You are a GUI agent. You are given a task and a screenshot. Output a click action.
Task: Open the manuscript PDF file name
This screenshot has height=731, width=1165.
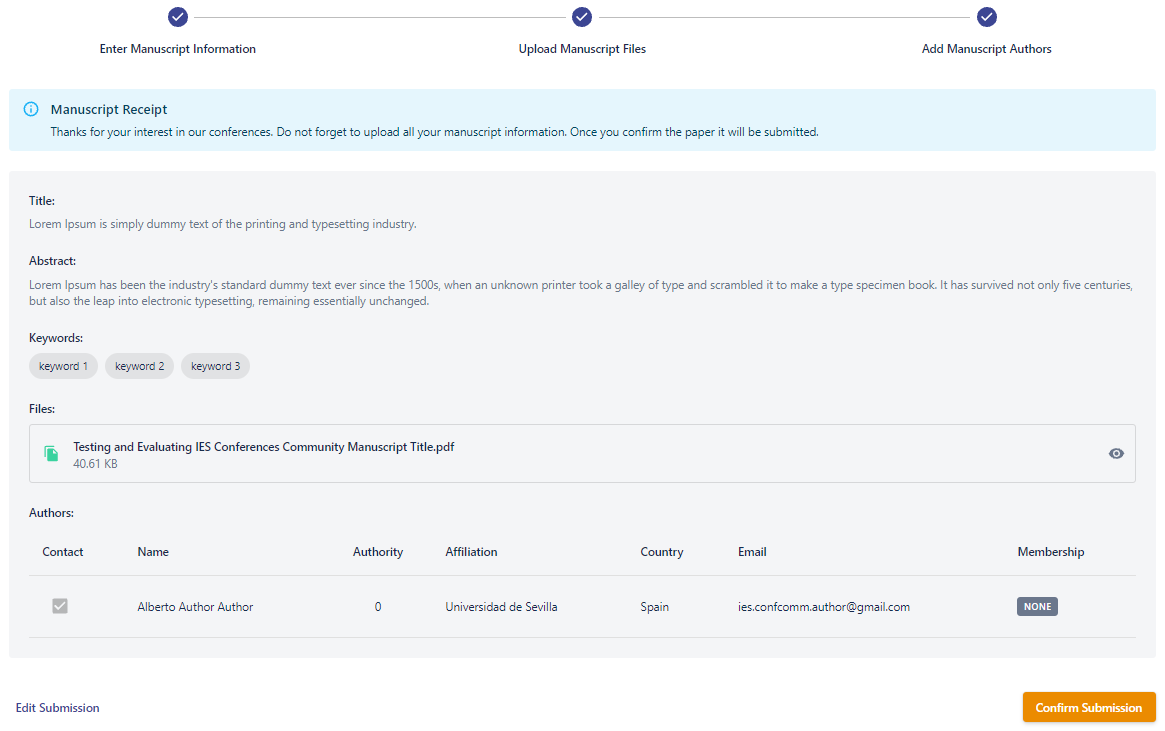pyautogui.click(x=264, y=447)
